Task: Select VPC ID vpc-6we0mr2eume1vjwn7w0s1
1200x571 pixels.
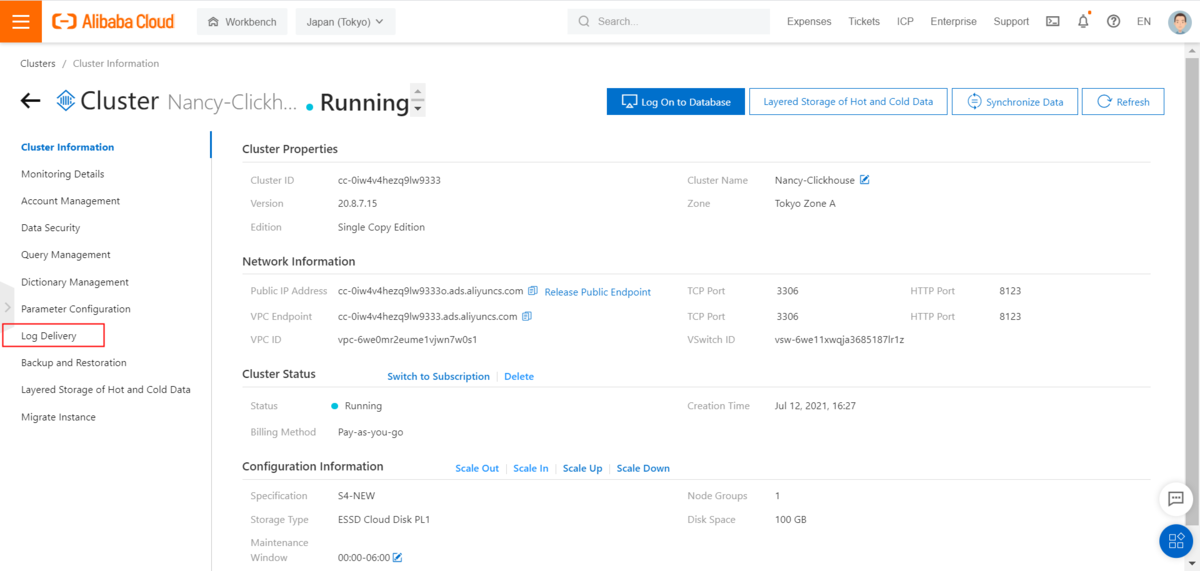Action: (408, 339)
